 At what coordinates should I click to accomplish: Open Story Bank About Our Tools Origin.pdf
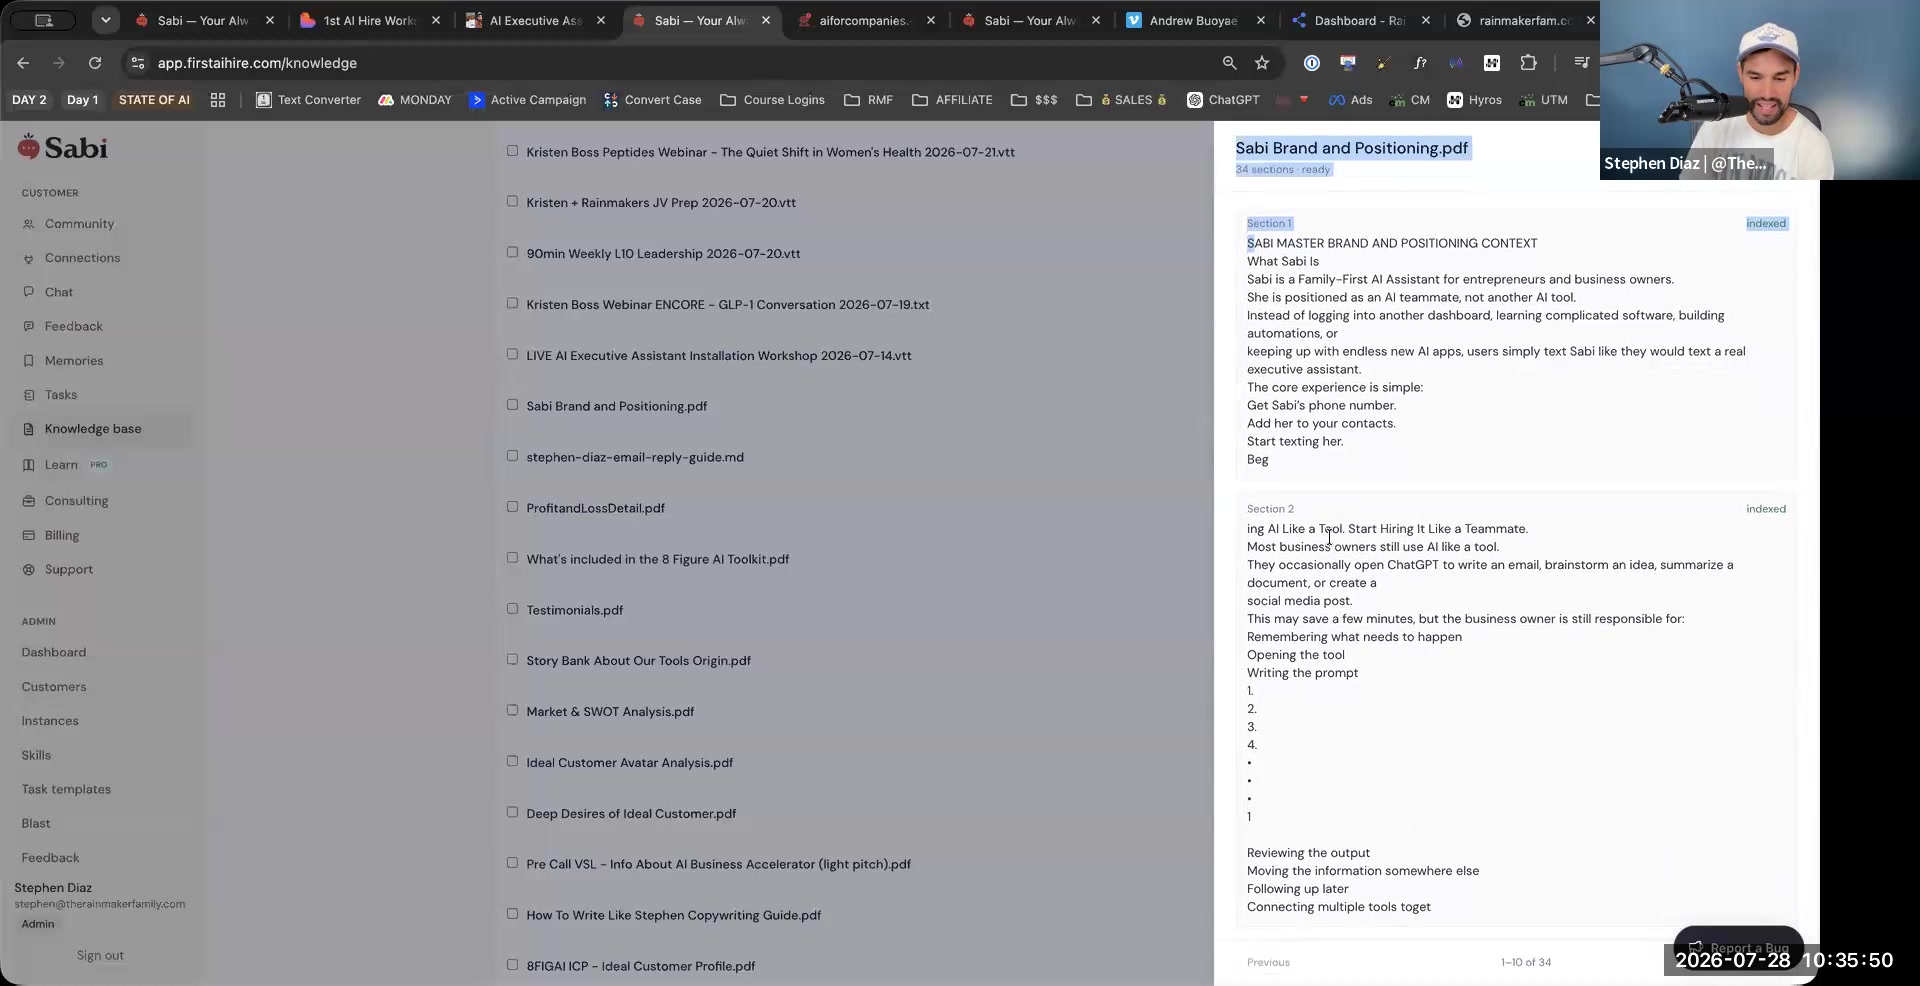638,661
